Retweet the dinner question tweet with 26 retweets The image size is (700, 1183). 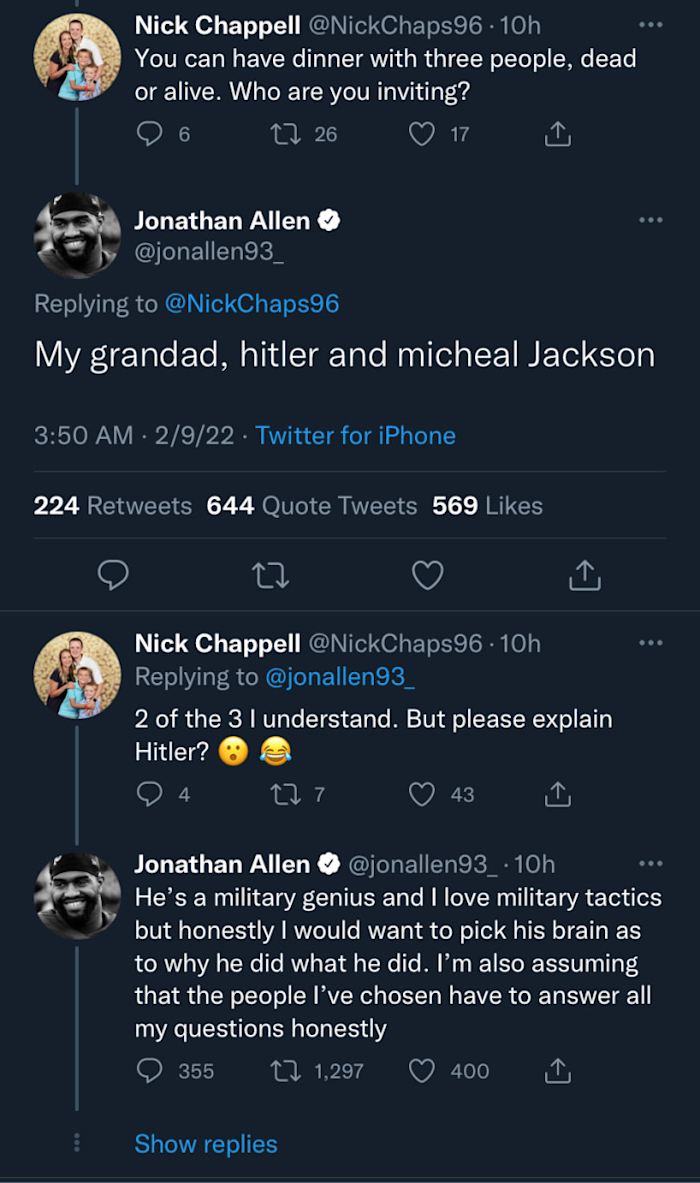(280, 133)
